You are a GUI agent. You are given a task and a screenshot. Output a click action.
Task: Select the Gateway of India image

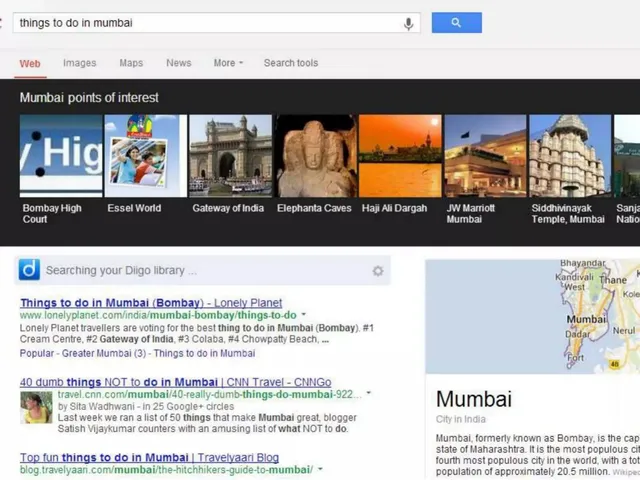tap(231, 156)
